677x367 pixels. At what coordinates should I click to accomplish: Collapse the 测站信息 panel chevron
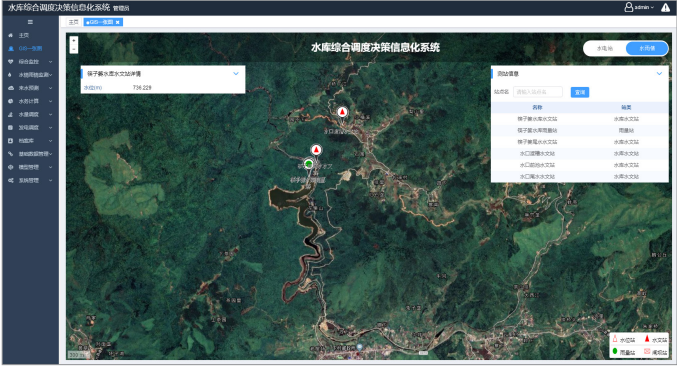click(659, 74)
